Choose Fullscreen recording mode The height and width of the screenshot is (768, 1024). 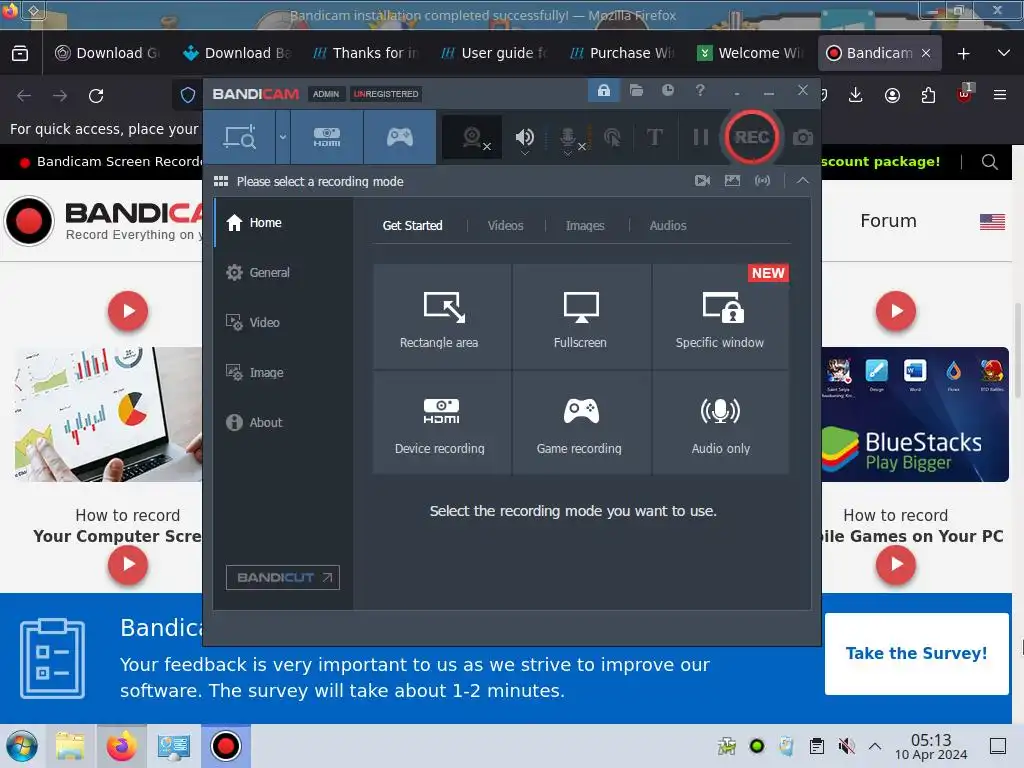[581, 317]
